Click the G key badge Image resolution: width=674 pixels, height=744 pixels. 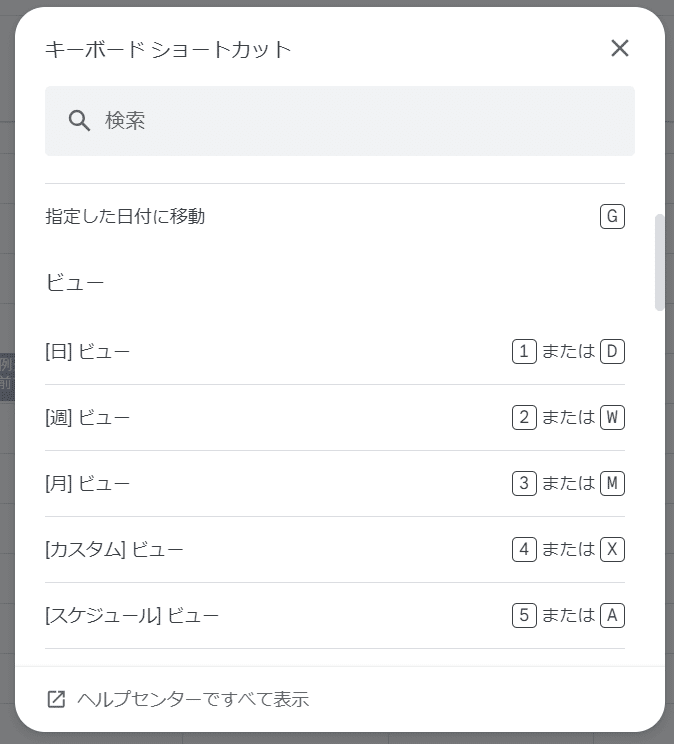click(612, 216)
